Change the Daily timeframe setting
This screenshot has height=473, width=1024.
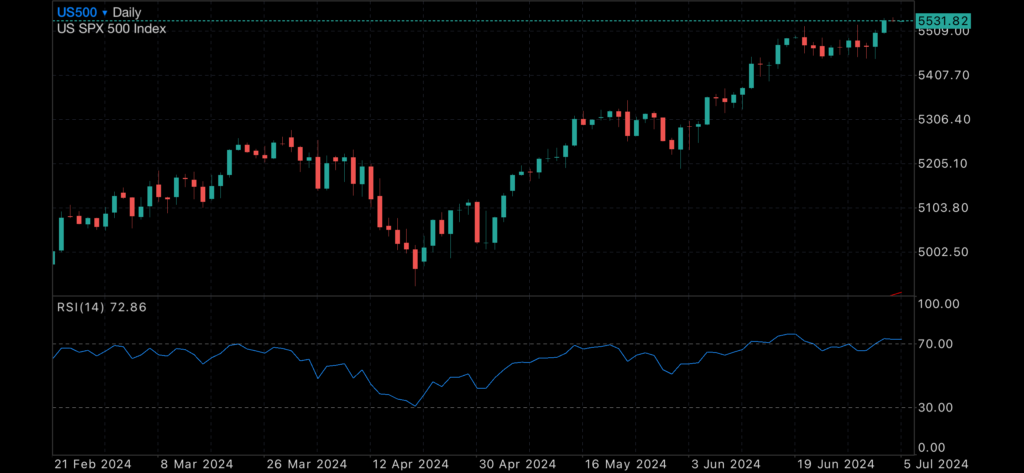[127, 12]
